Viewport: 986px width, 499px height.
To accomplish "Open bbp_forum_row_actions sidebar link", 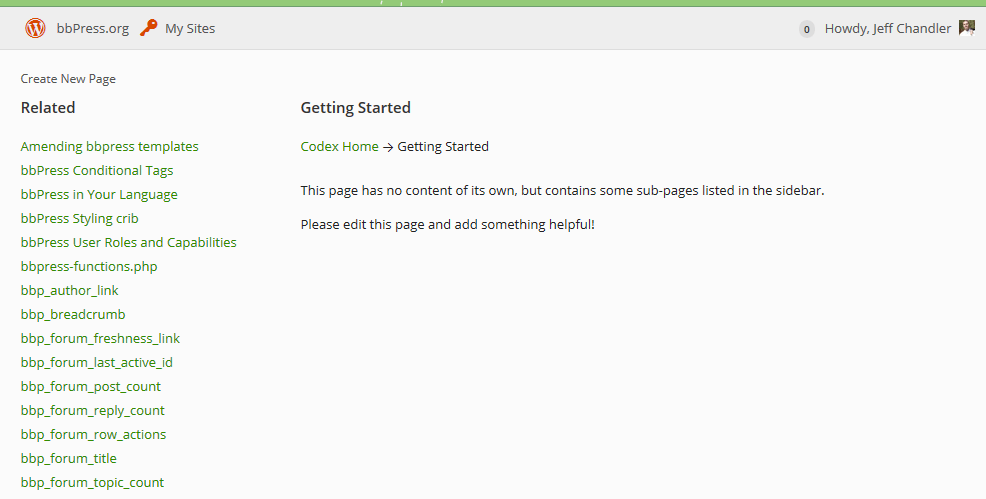I will pos(93,434).
